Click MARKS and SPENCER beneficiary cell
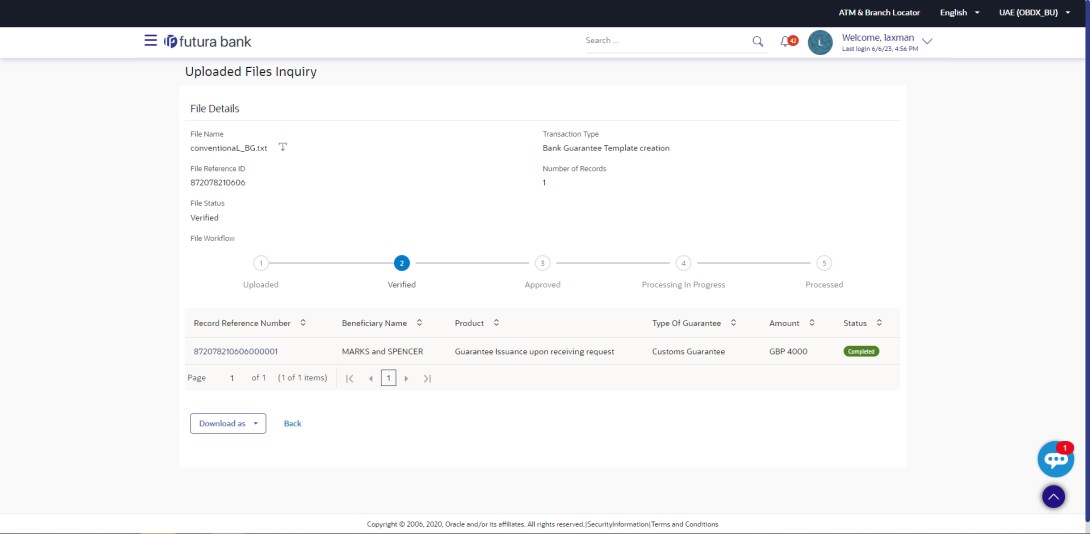Viewport: 1090px width, 534px height. coord(382,351)
